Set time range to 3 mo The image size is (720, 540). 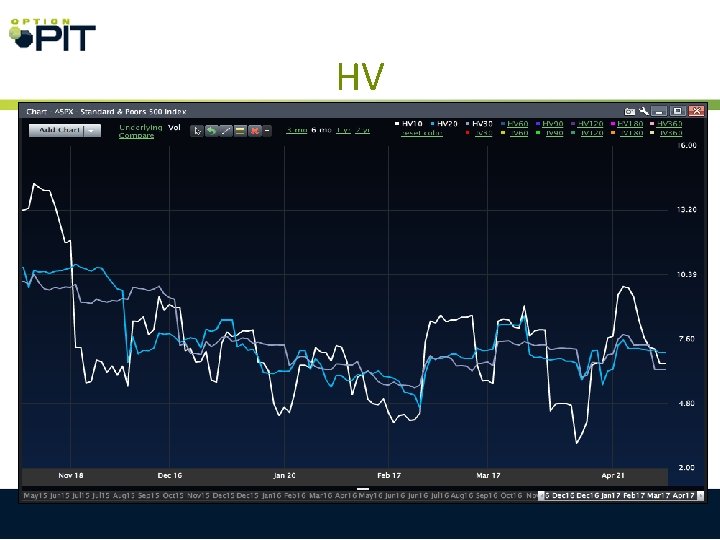(x=297, y=130)
